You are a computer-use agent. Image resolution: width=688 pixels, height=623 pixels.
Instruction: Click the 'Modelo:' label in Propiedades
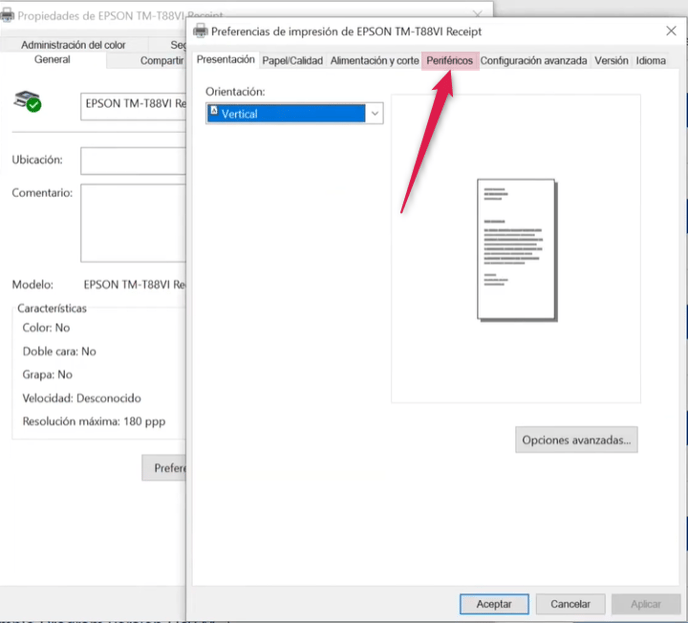coord(32,285)
